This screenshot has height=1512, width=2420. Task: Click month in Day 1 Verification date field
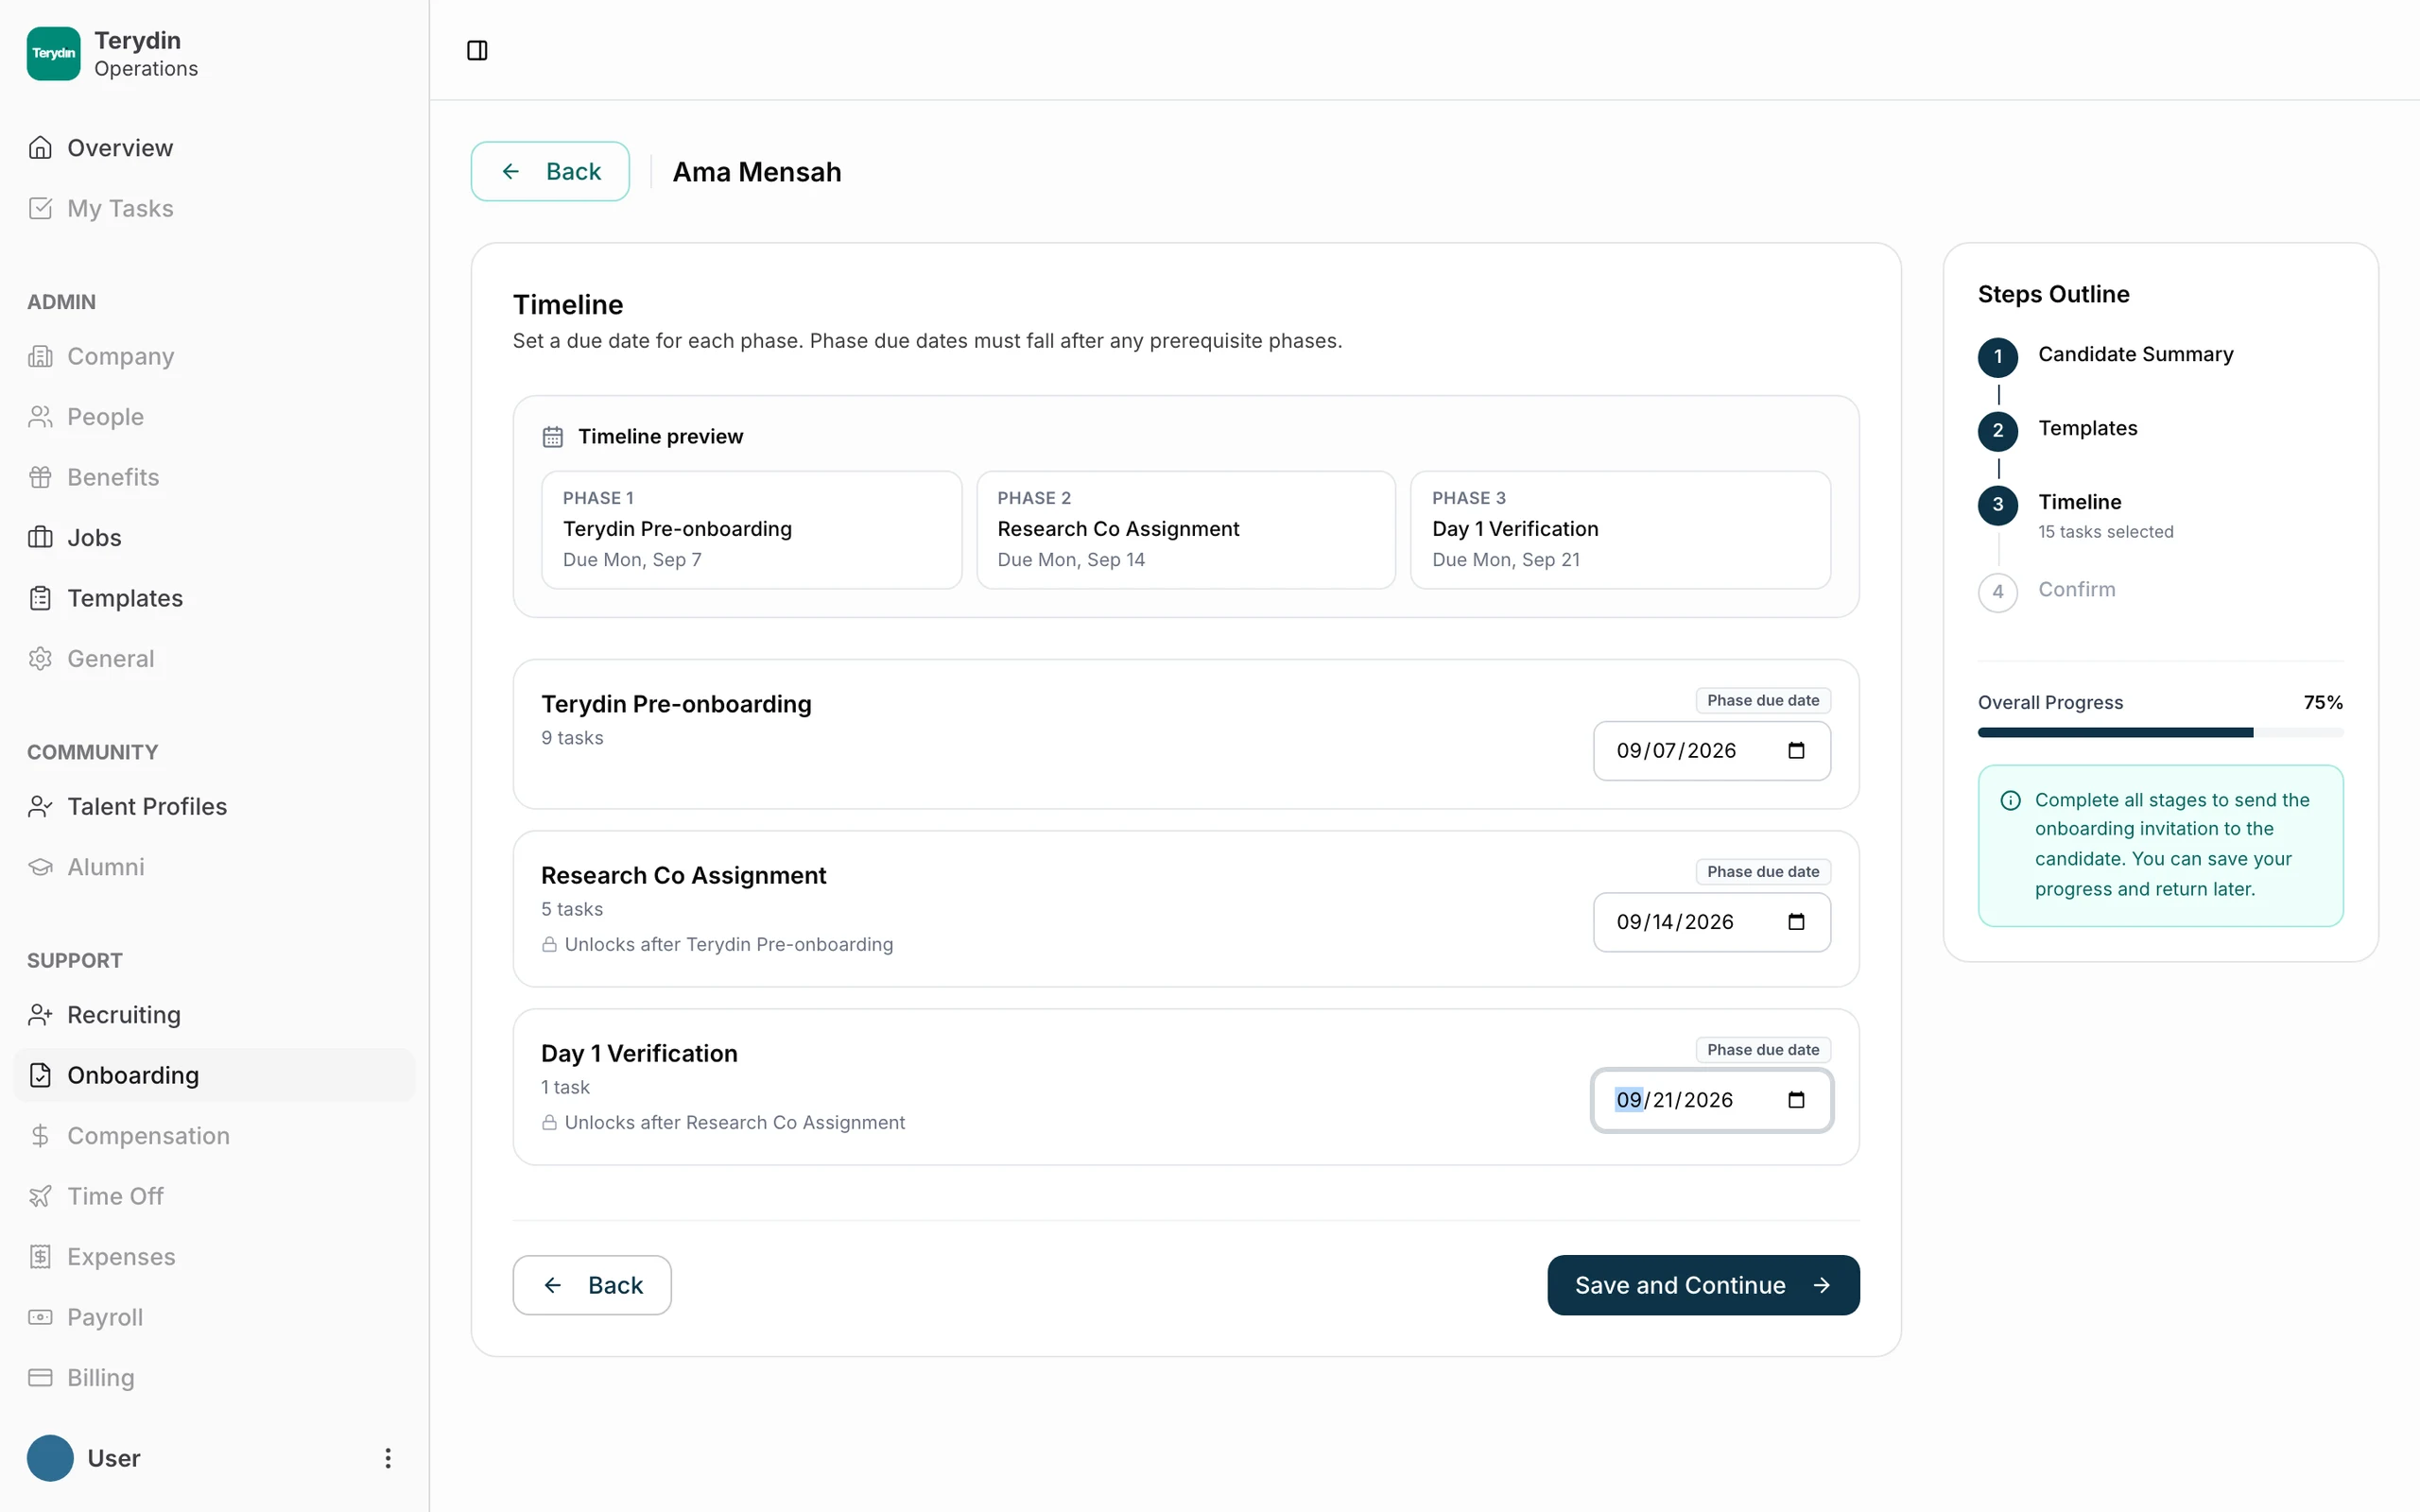click(1629, 1100)
